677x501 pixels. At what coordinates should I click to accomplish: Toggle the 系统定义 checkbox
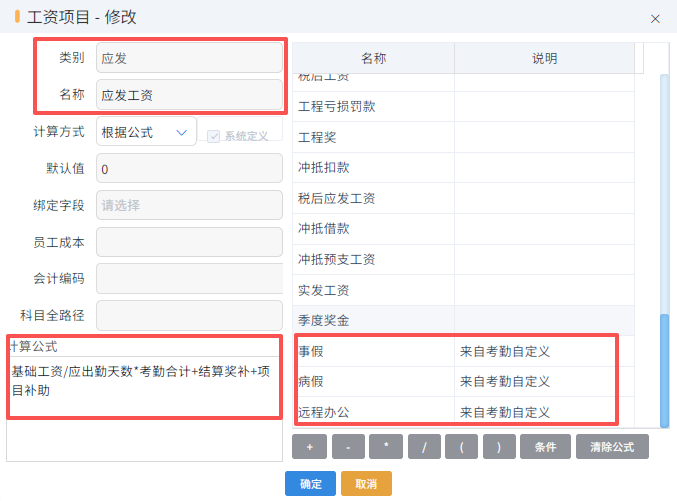(x=213, y=136)
